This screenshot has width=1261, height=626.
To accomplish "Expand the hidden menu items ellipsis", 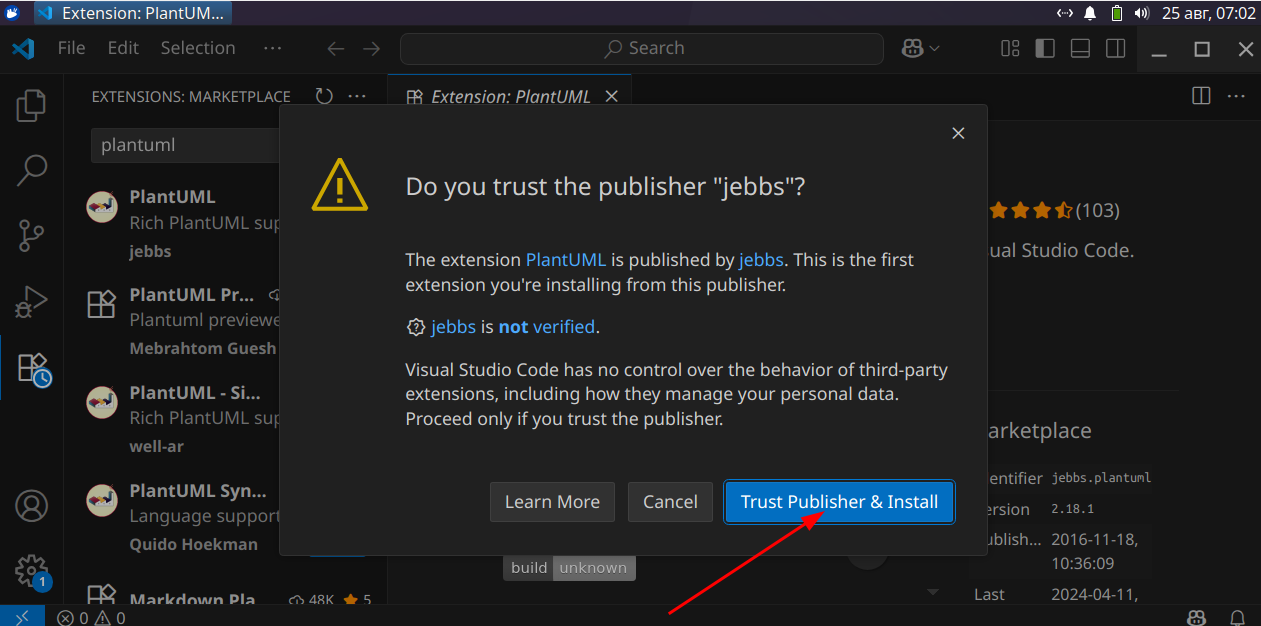I will [272, 48].
